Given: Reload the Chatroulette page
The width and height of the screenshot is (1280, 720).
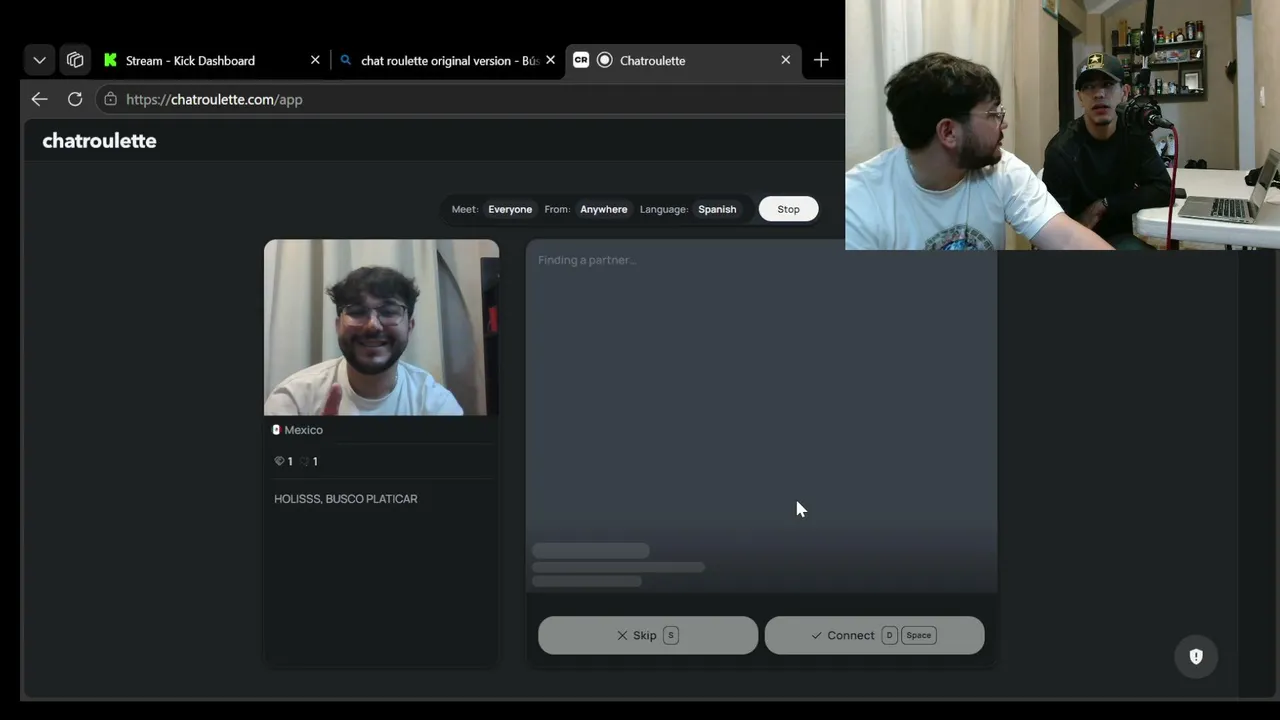Looking at the screenshot, I should (x=75, y=99).
